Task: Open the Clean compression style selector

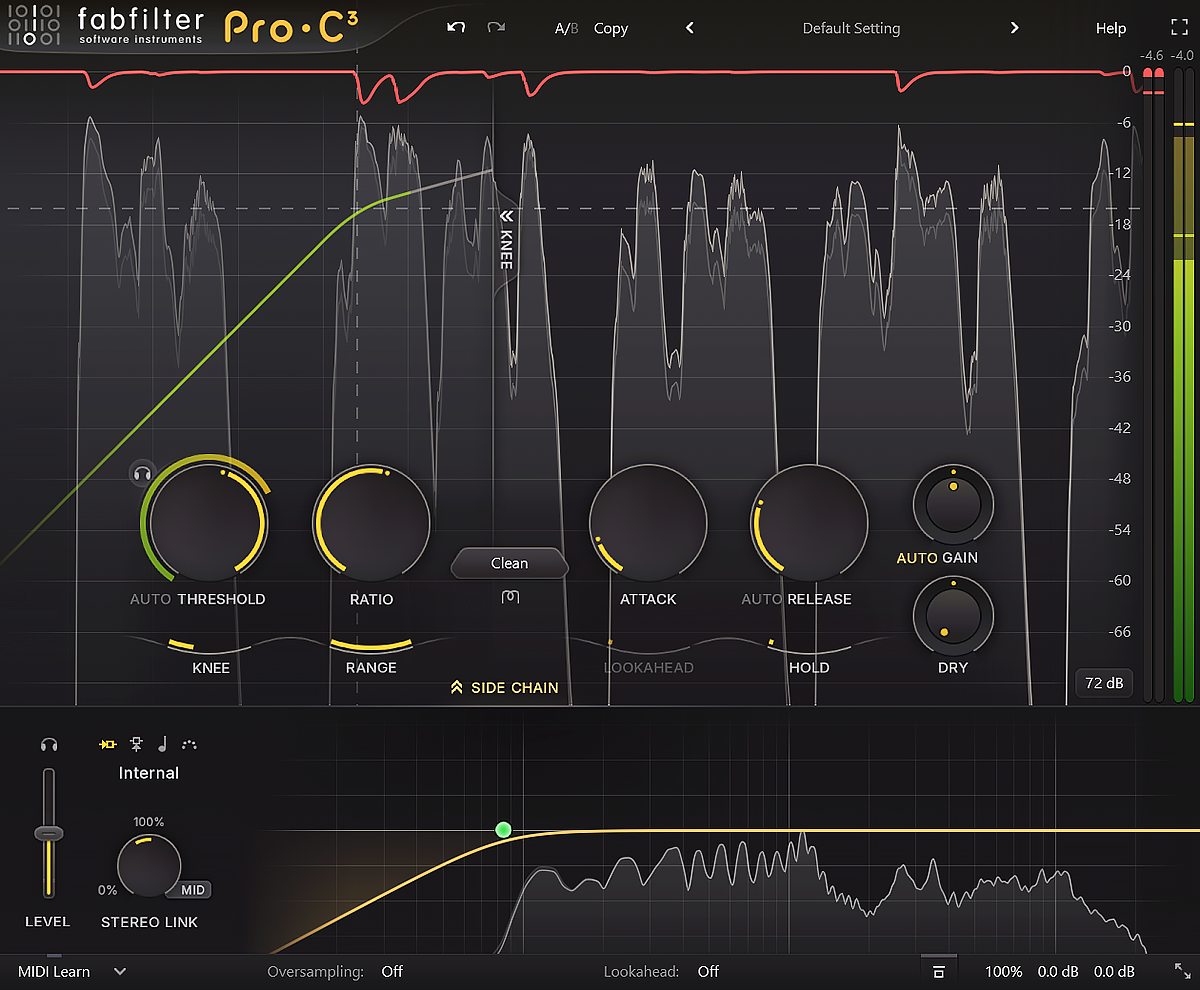Action: [x=509, y=563]
